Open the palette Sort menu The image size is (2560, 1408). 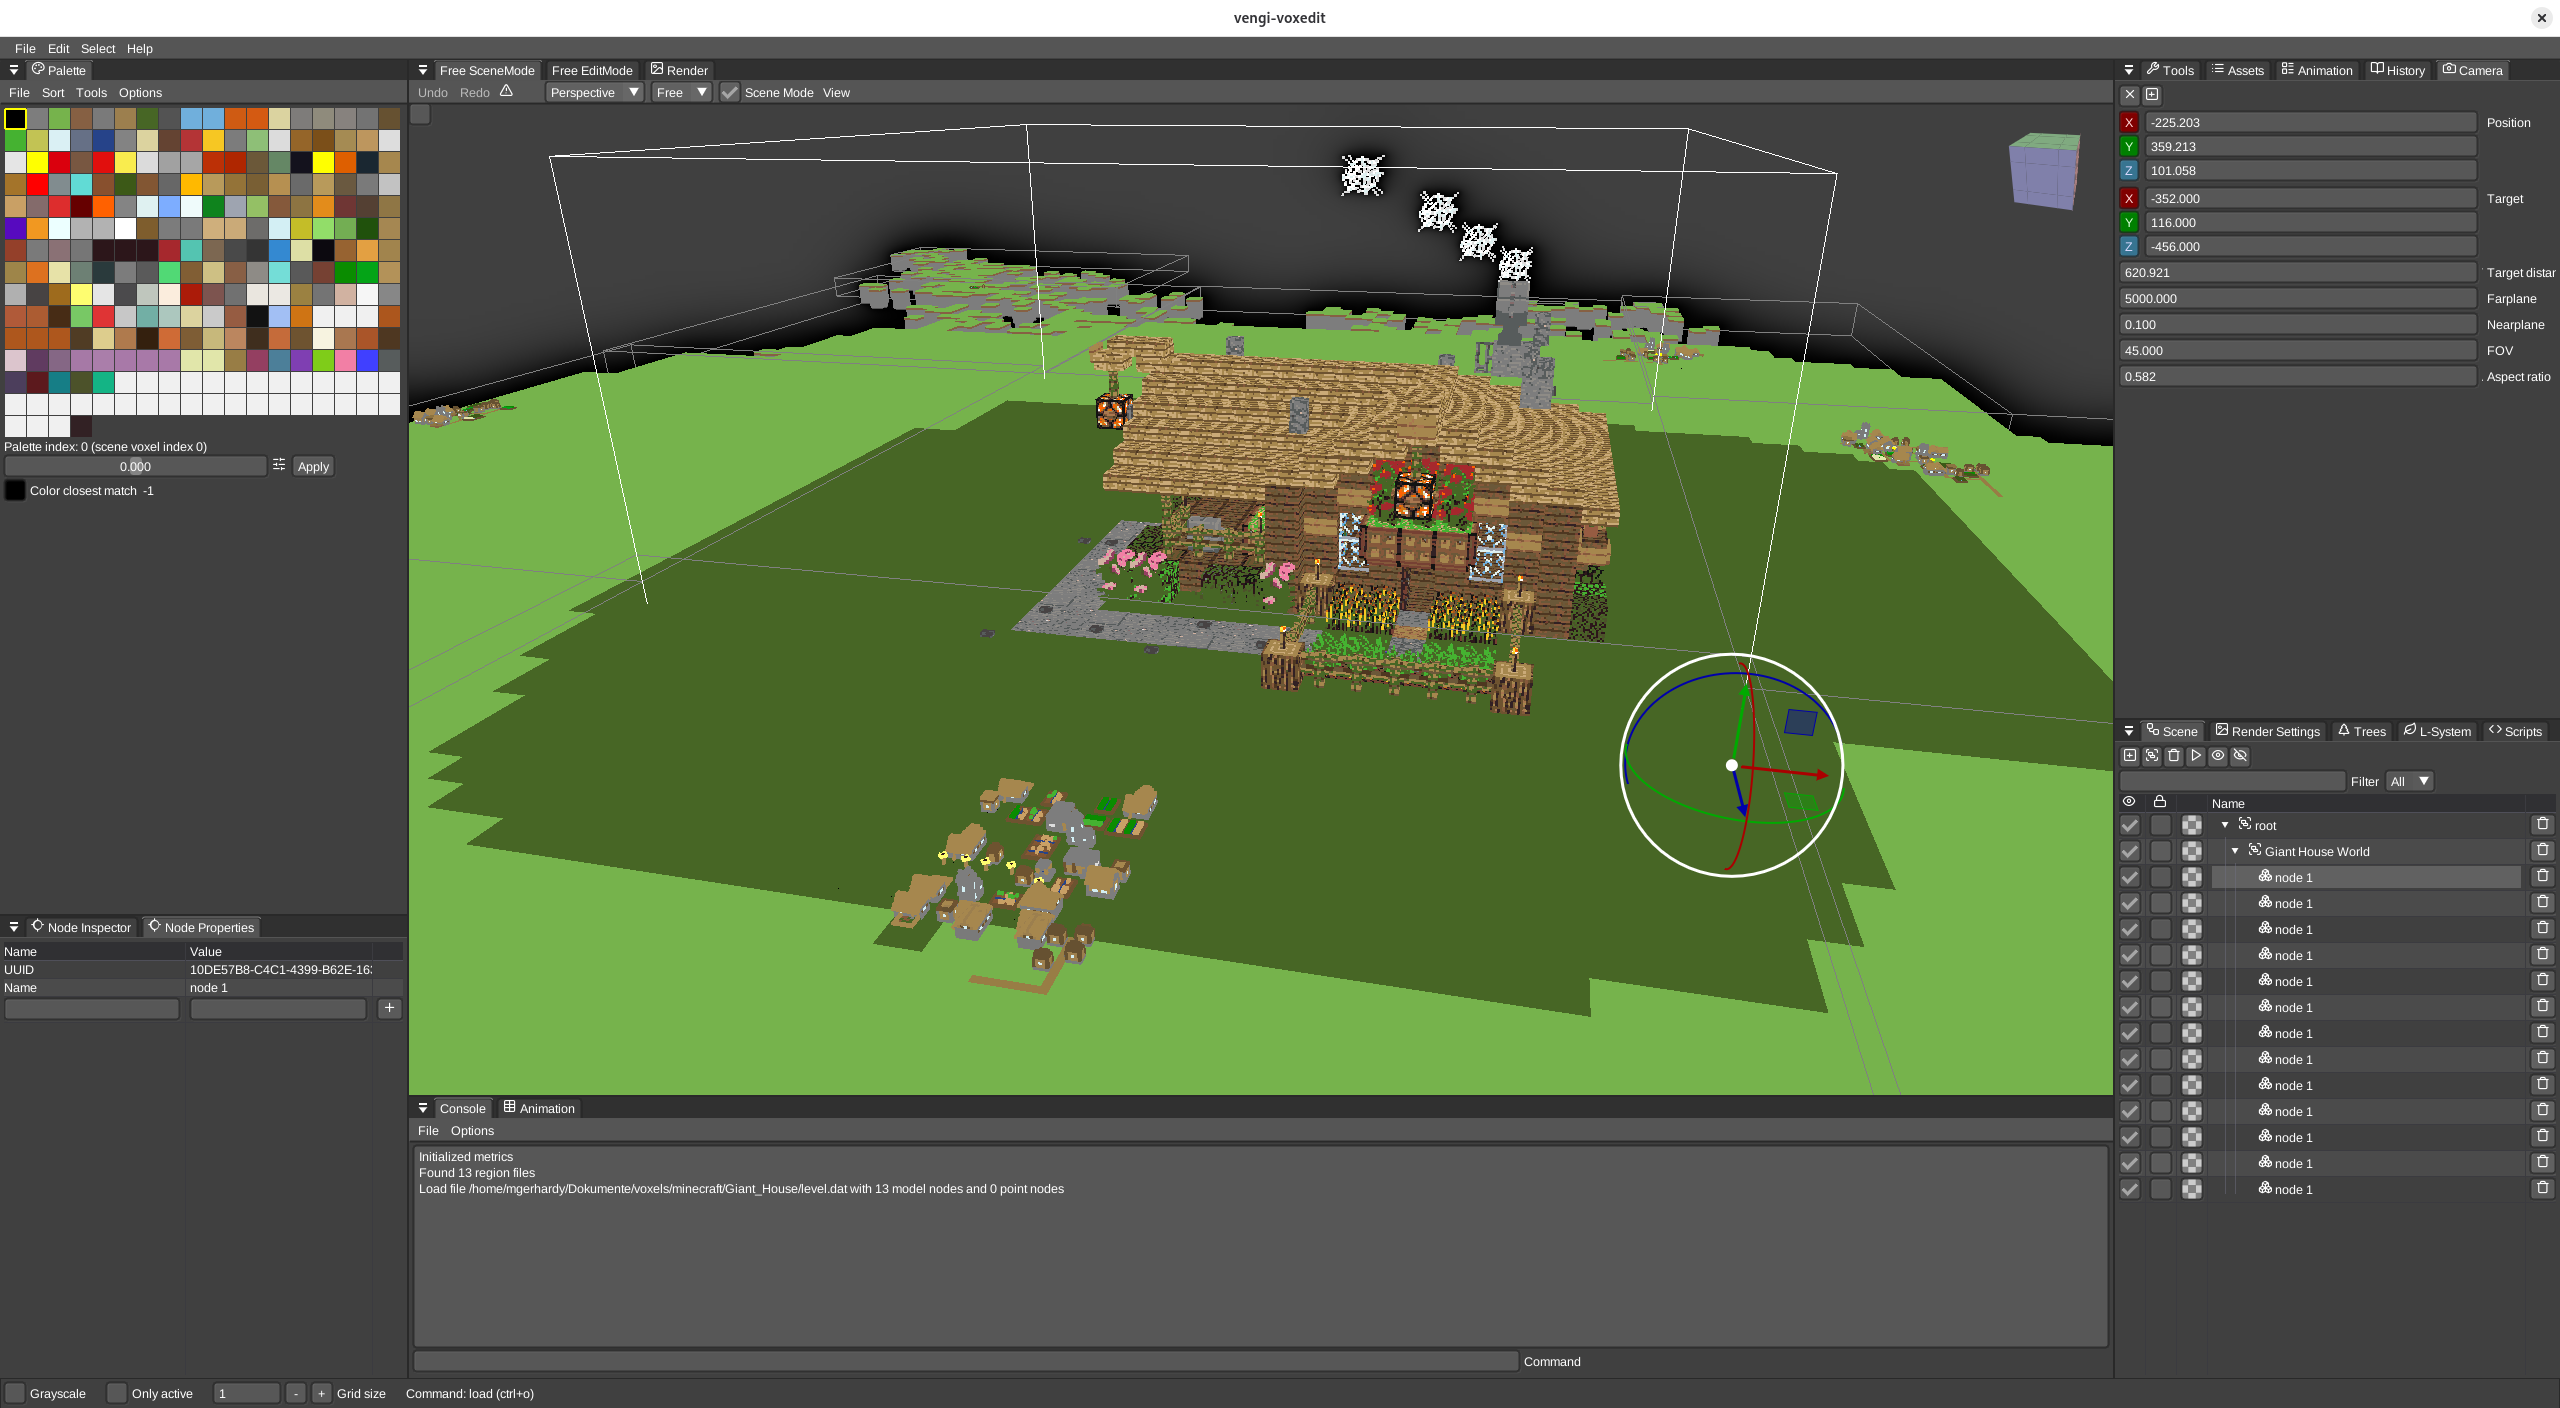[53, 92]
